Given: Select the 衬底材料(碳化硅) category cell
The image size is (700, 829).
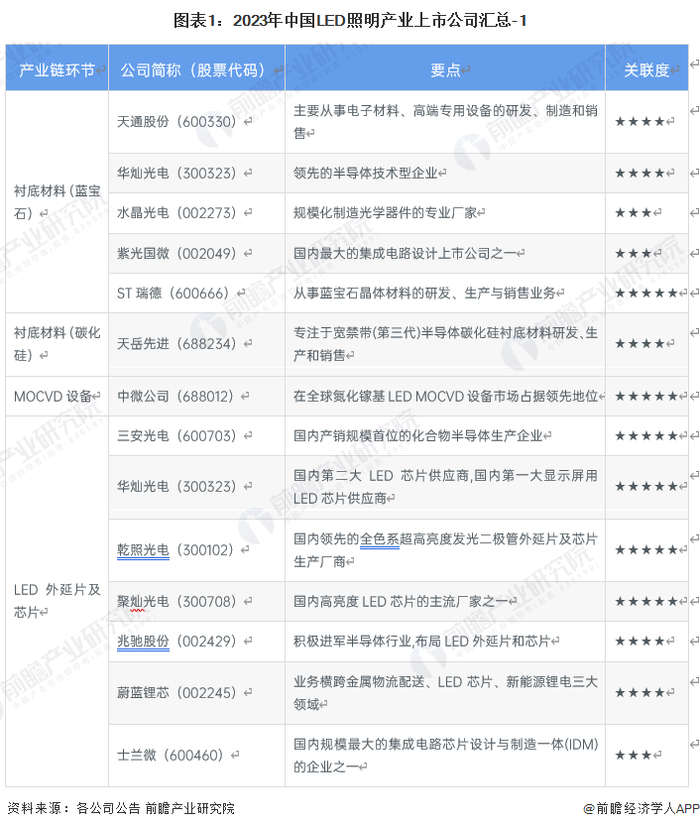Looking at the screenshot, I should 57,344.
